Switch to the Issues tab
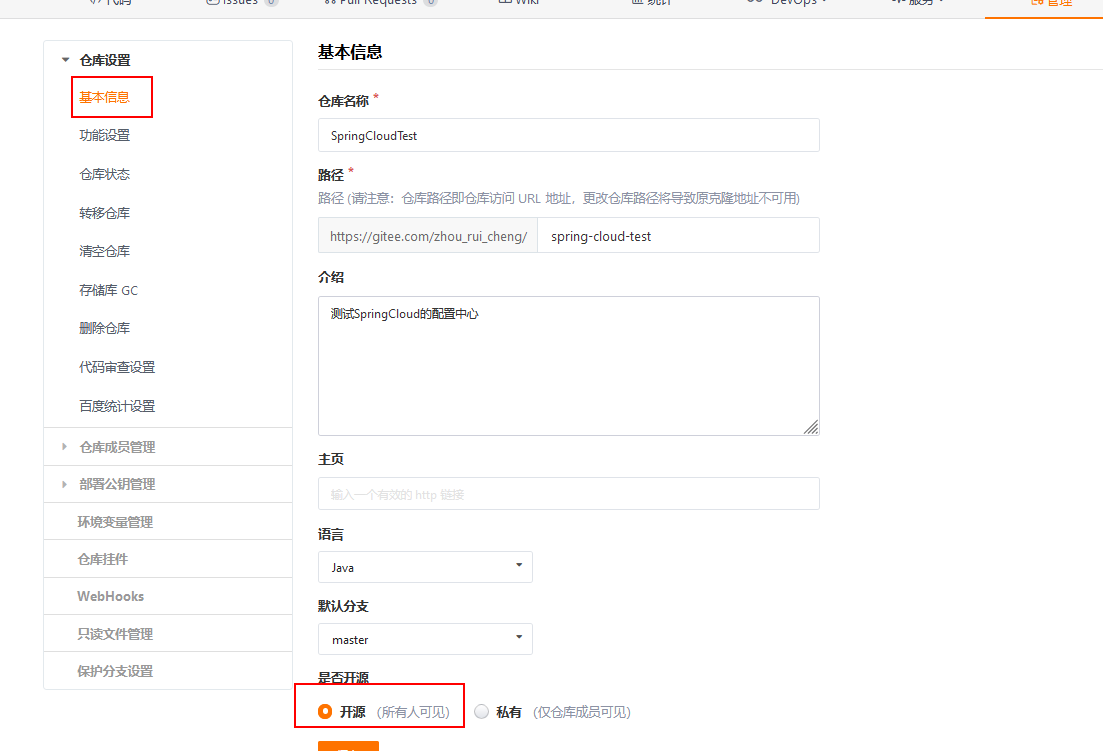Image resolution: width=1103 pixels, height=751 pixels. click(241, 3)
